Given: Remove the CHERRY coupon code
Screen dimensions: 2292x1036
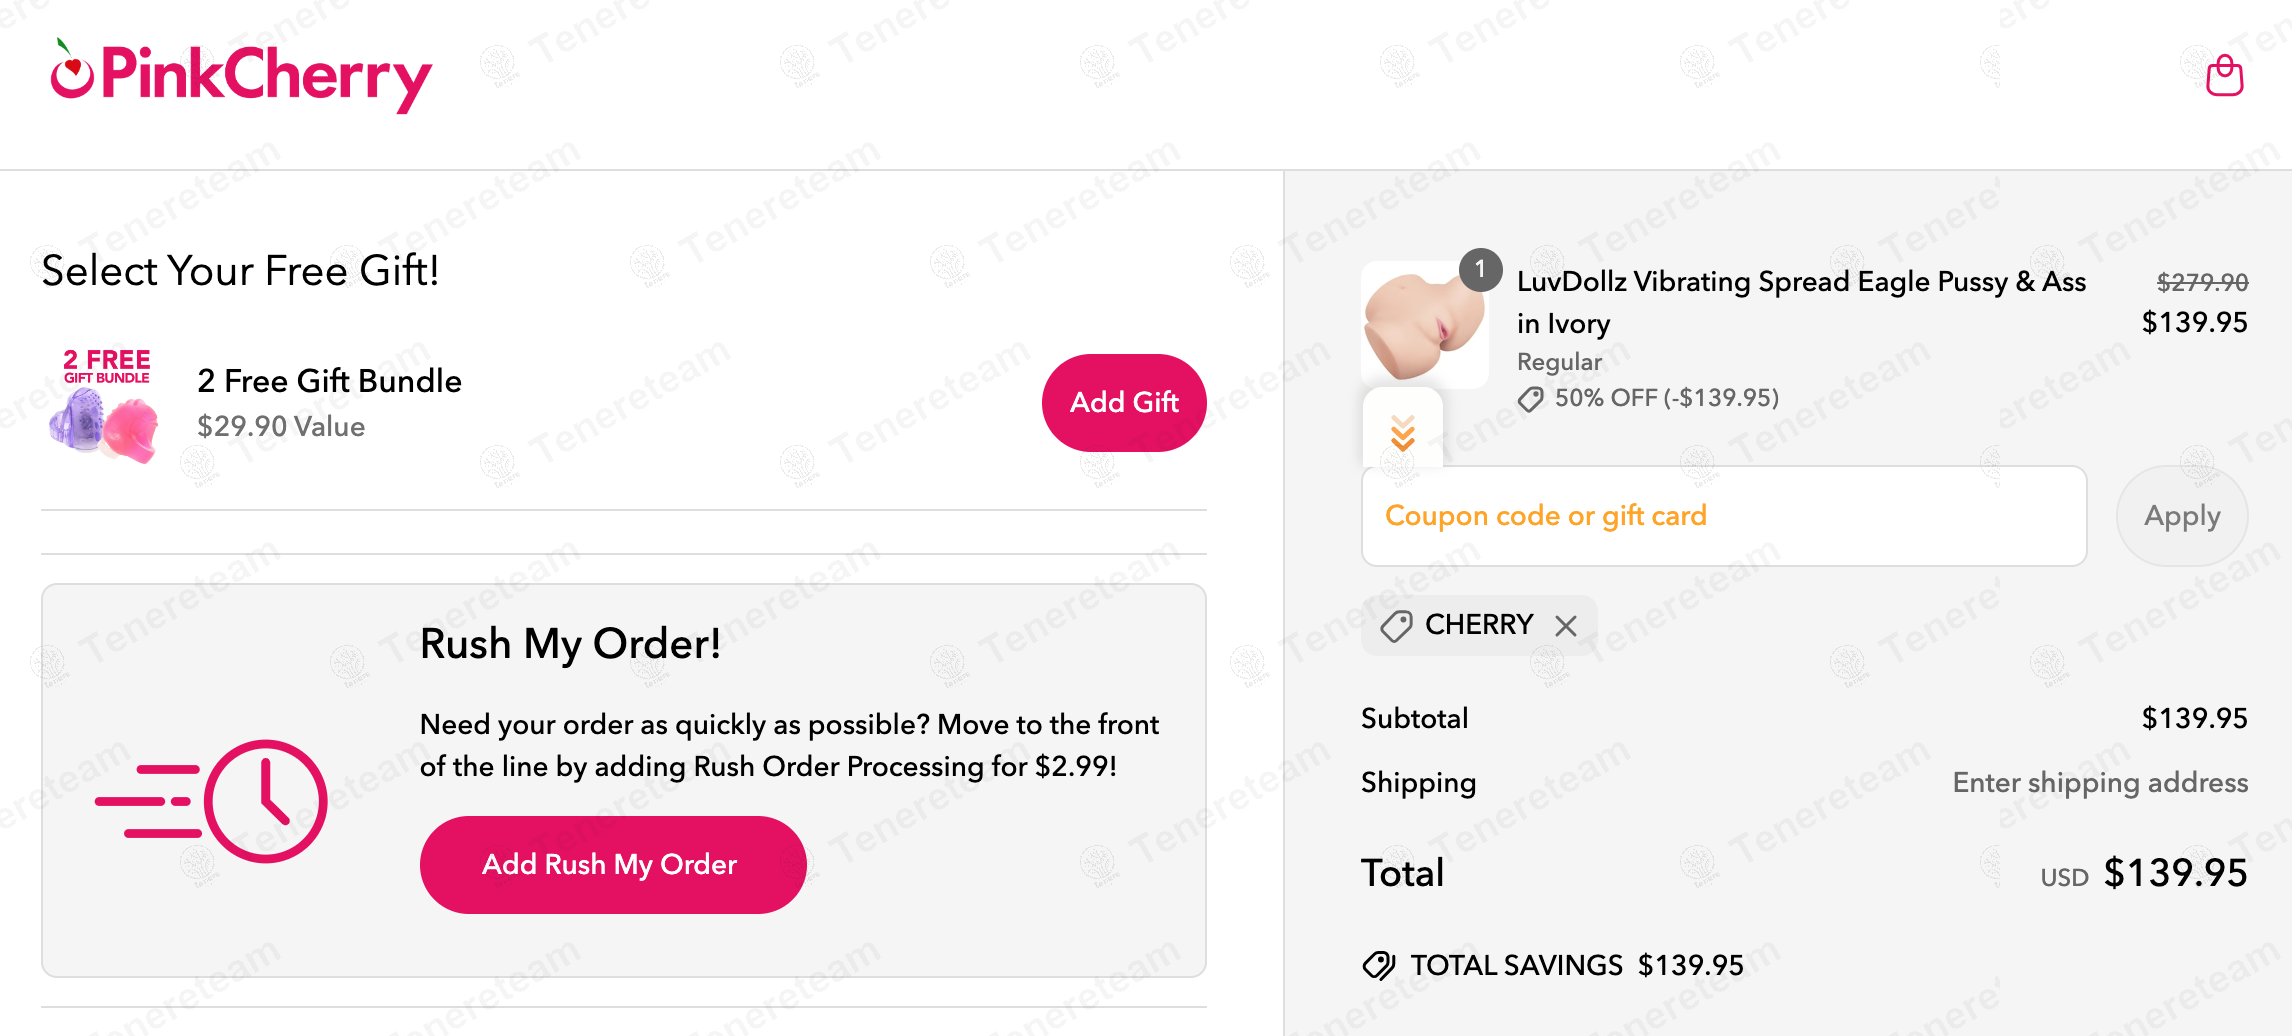Looking at the screenshot, I should (x=1566, y=626).
